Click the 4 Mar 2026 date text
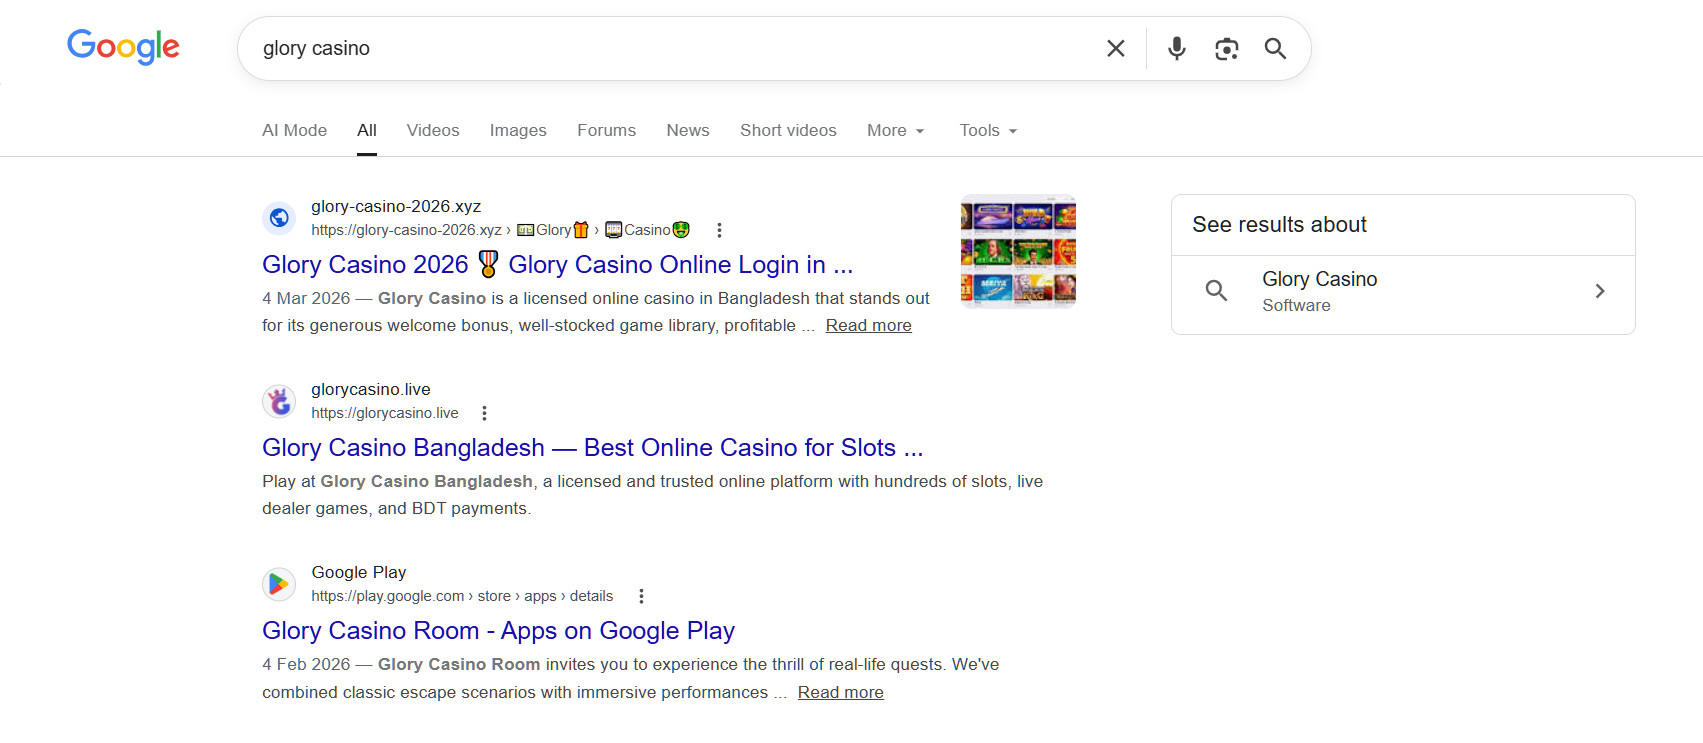Image resolution: width=1703 pixels, height=743 pixels. point(306,298)
